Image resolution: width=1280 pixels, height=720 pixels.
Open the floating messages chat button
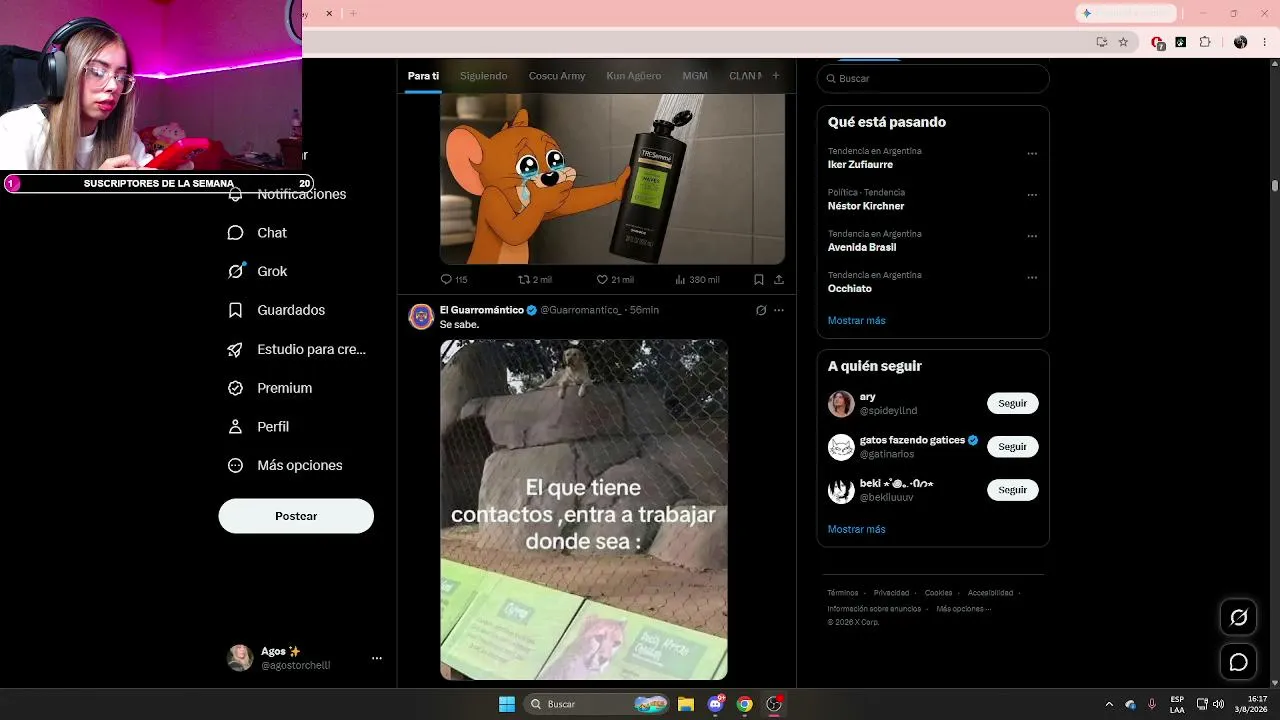pyautogui.click(x=1238, y=662)
